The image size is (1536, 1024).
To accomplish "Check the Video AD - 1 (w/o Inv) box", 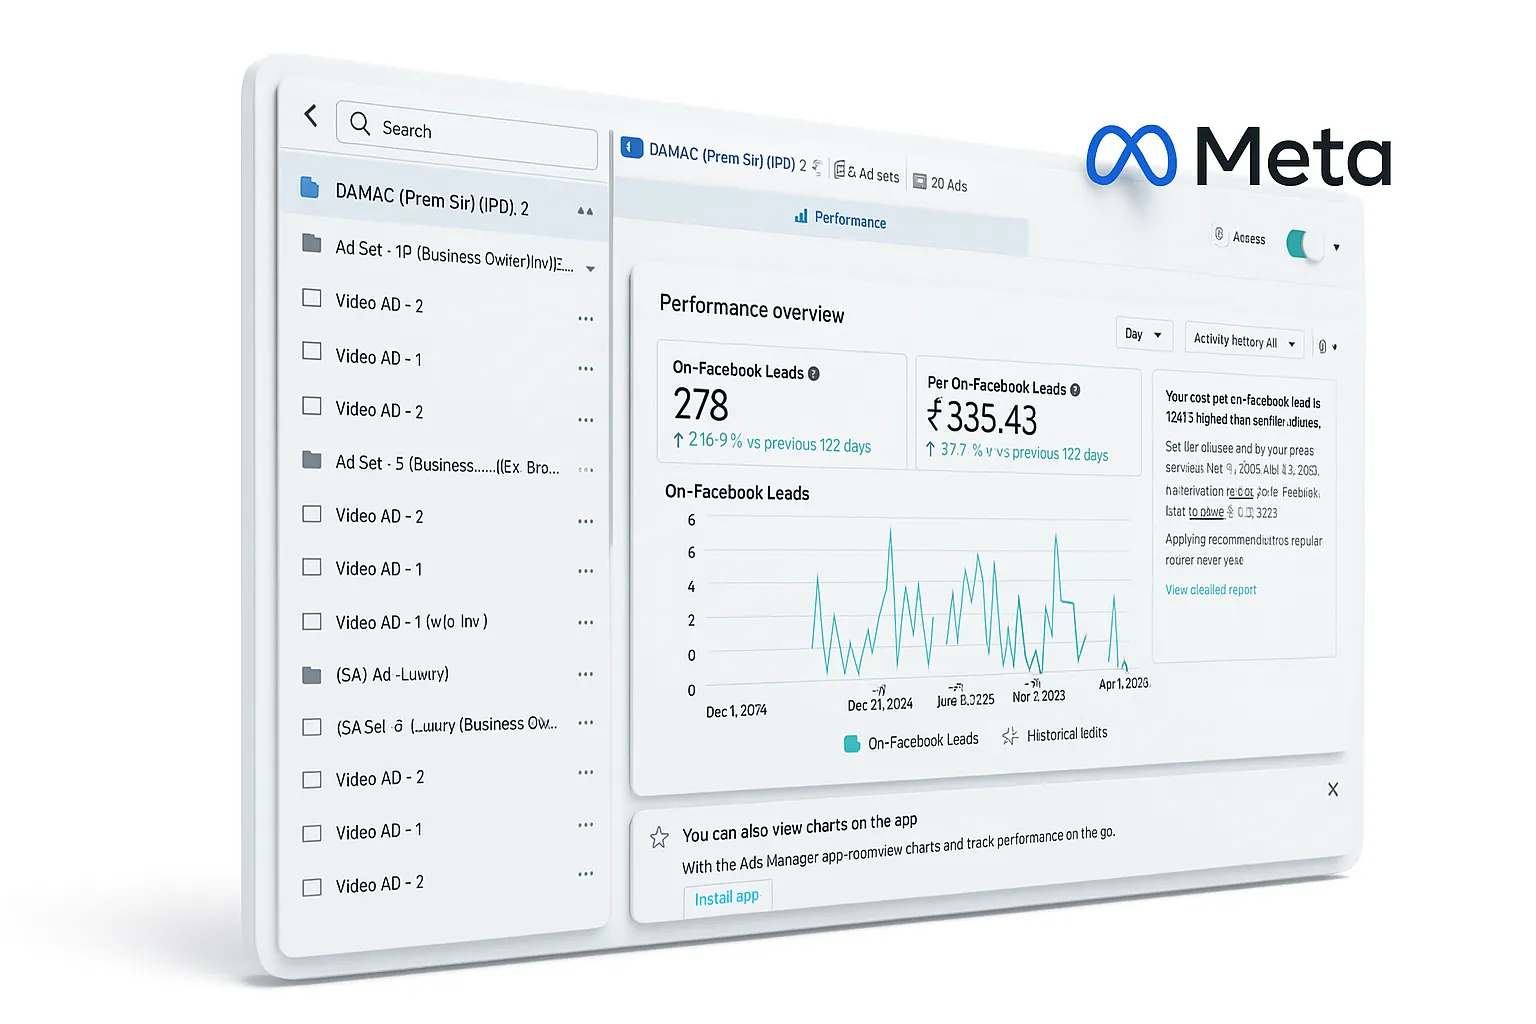I will 312,621.
